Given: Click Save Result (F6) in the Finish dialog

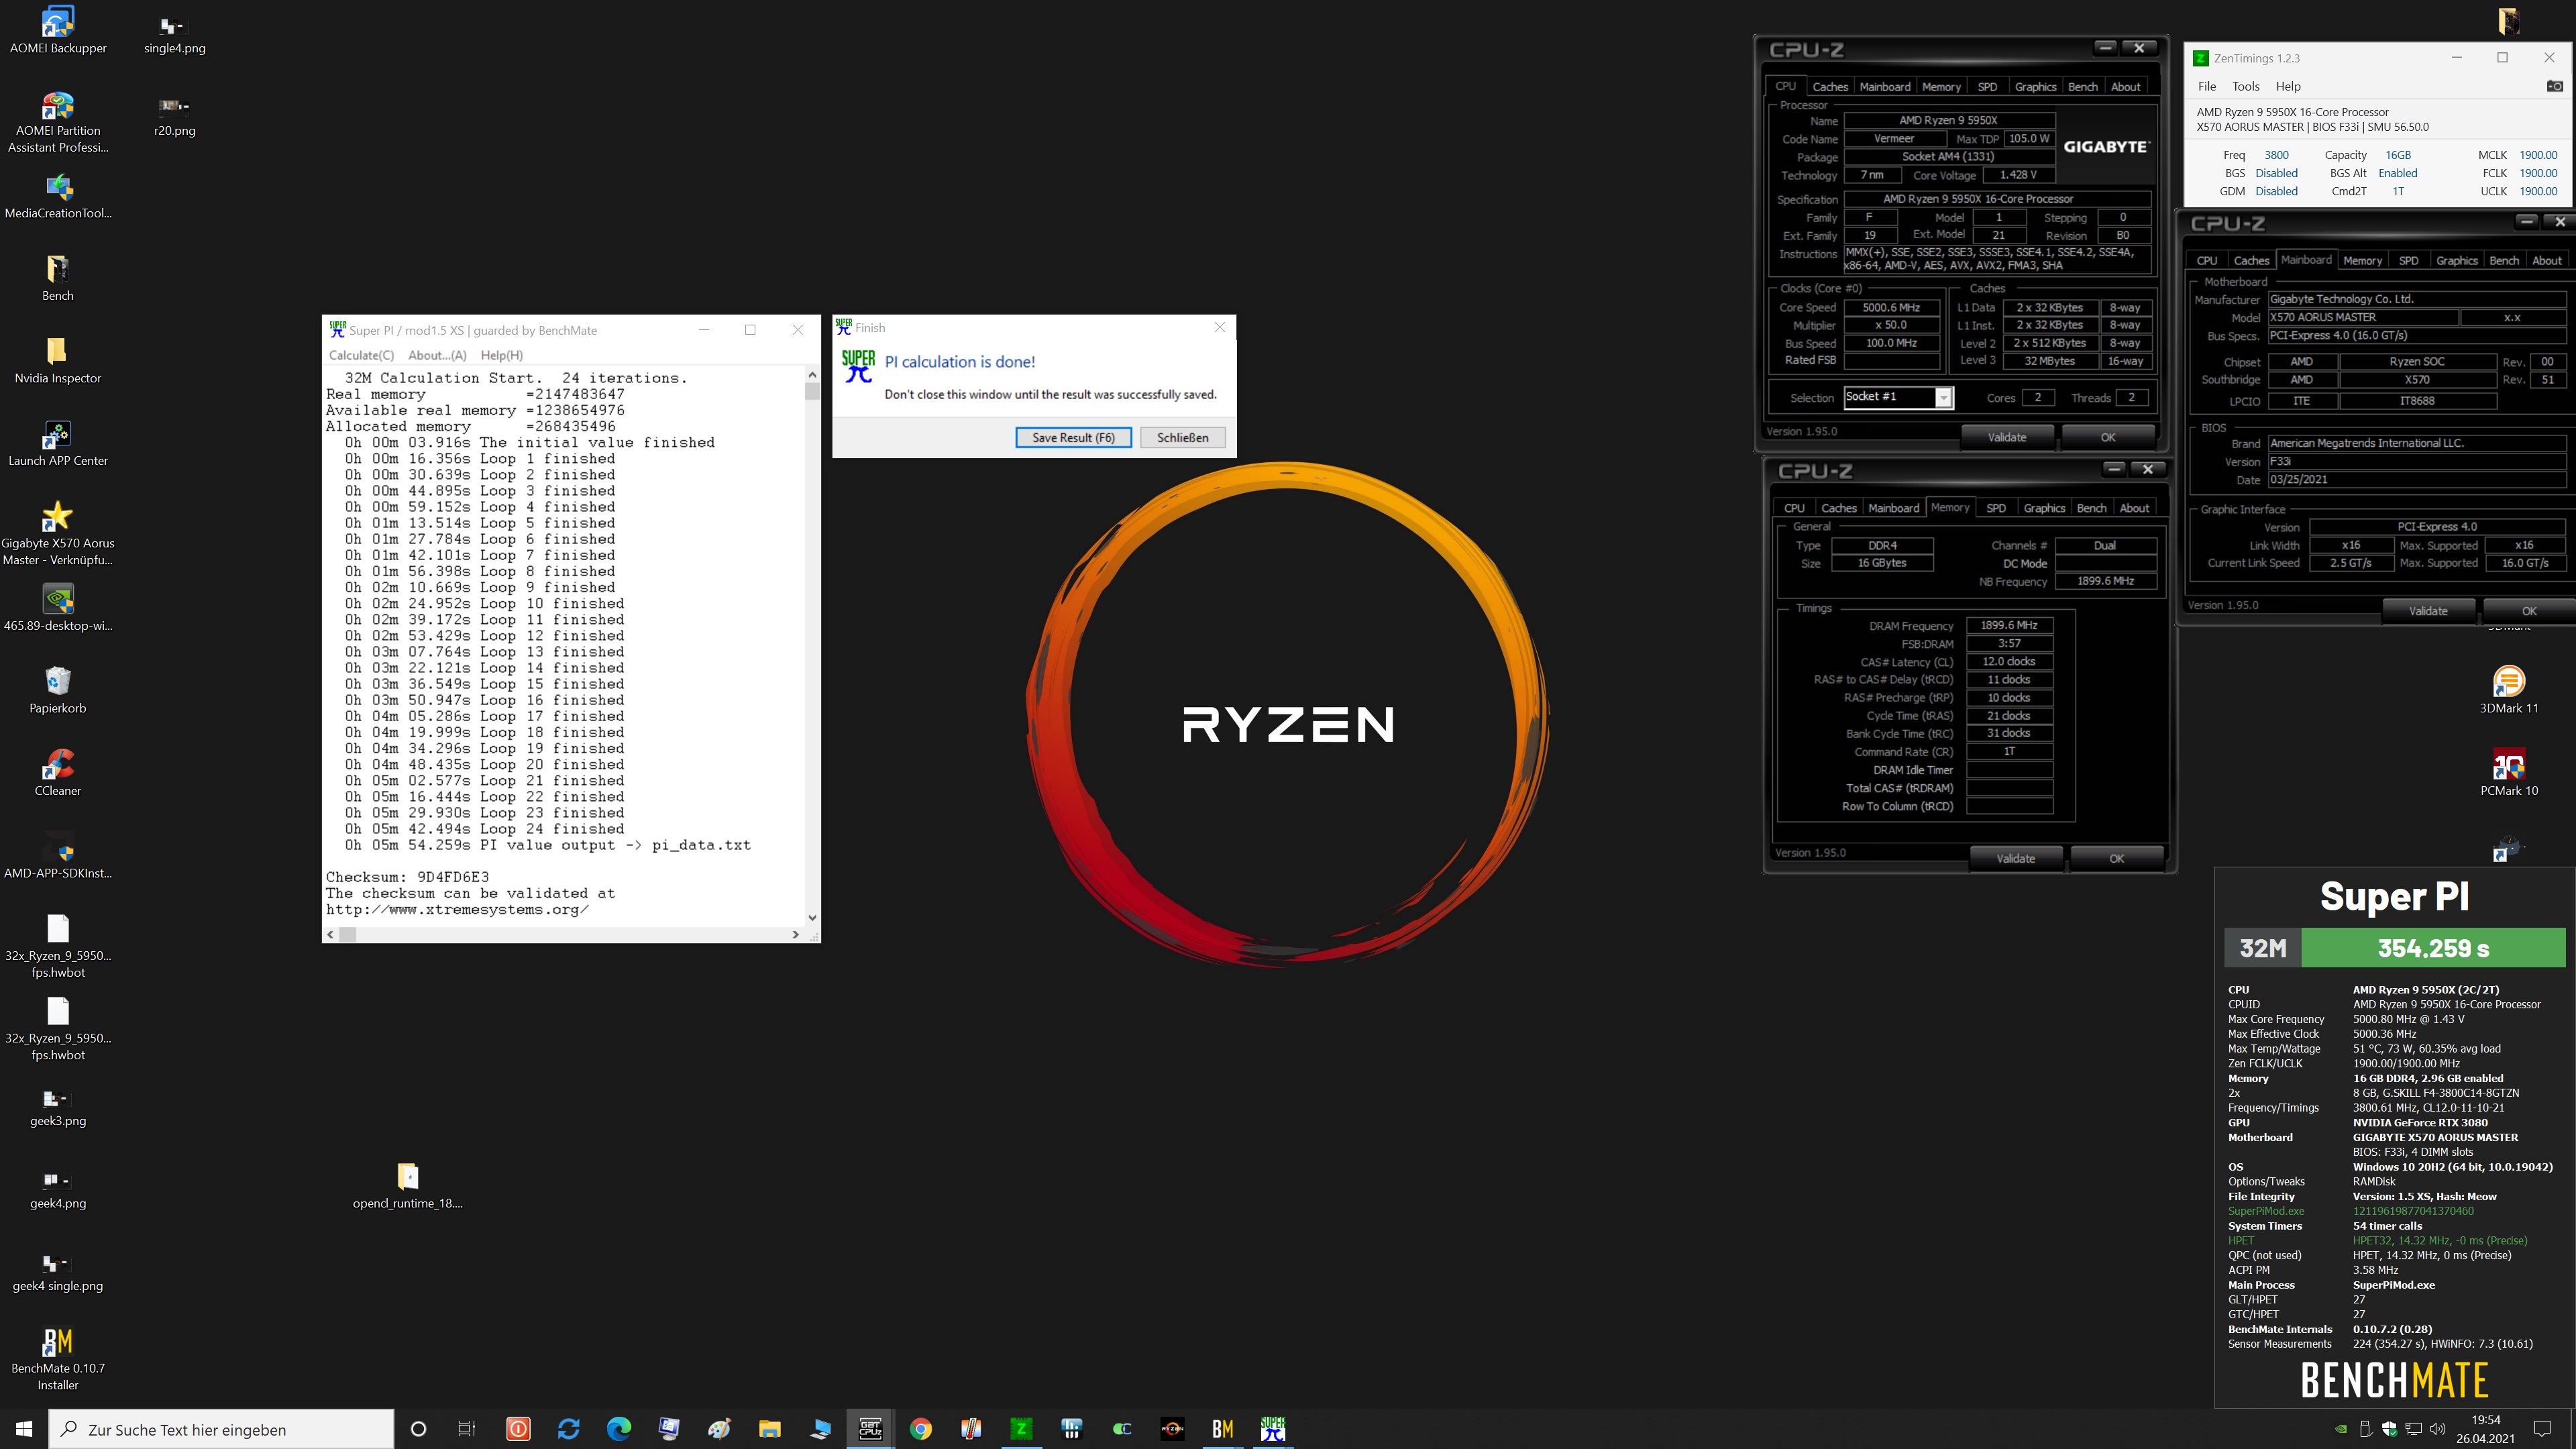Looking at the screenshot, I should pos(1073,437).
